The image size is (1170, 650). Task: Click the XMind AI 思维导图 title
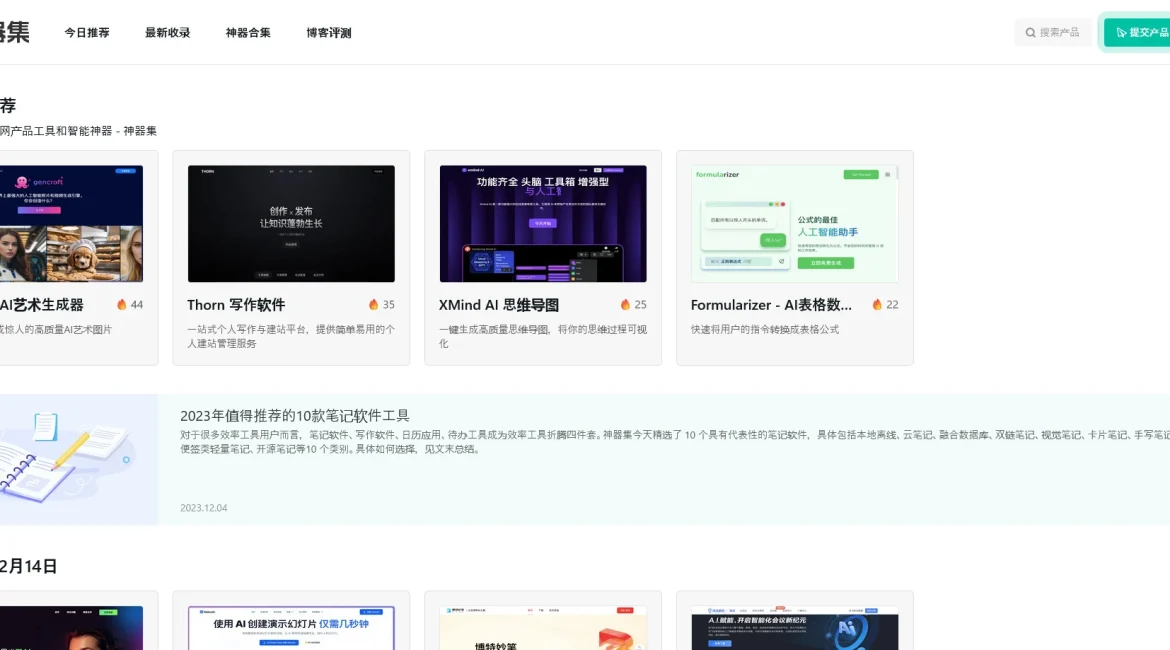[x=498, y=304]
